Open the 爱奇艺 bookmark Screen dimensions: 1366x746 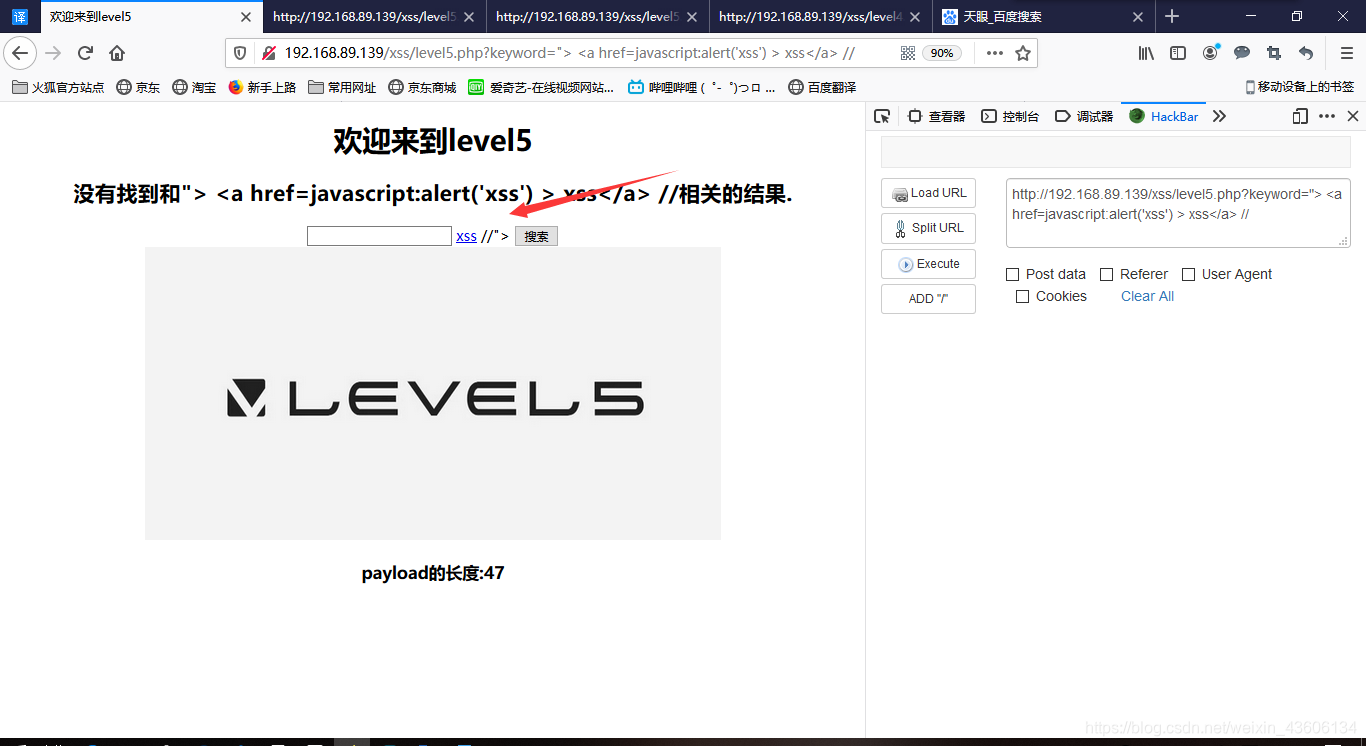coord(541,87)
